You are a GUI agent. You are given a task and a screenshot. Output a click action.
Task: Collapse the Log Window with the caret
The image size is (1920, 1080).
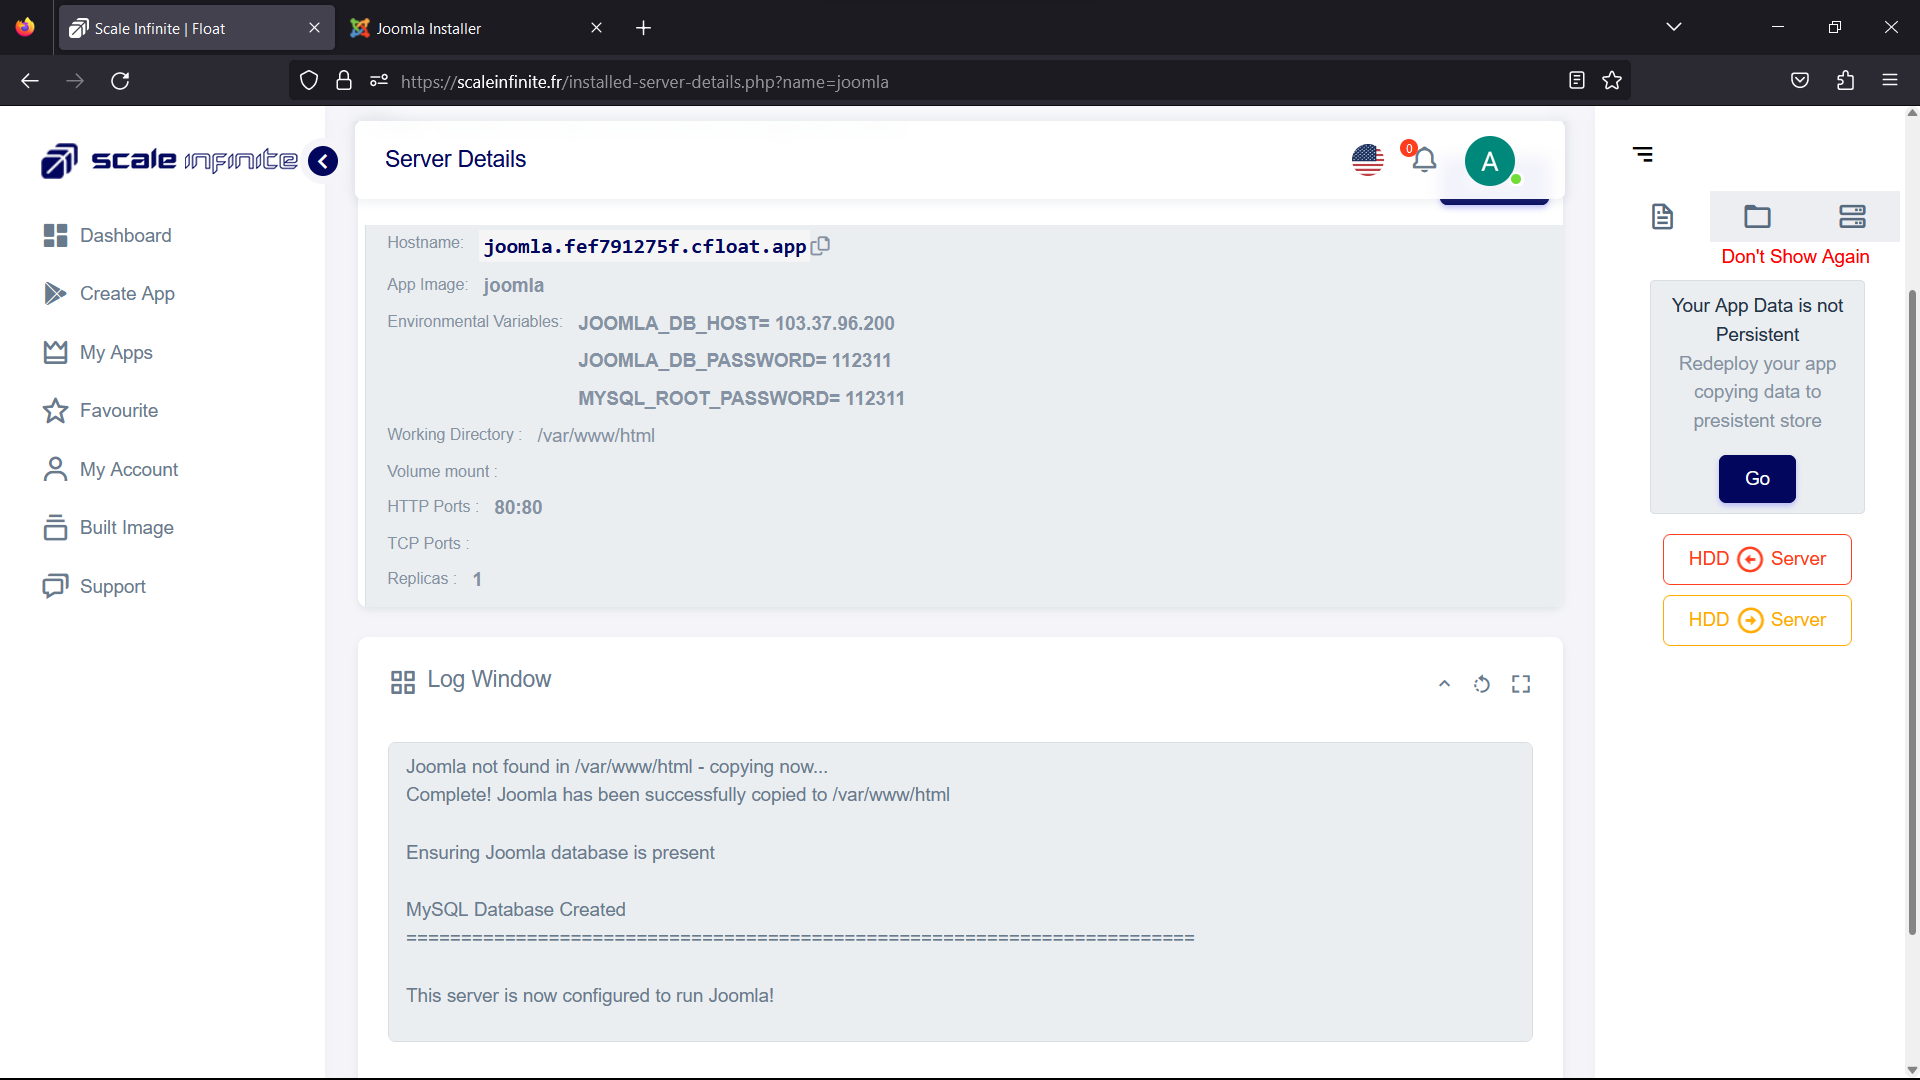1444,684
